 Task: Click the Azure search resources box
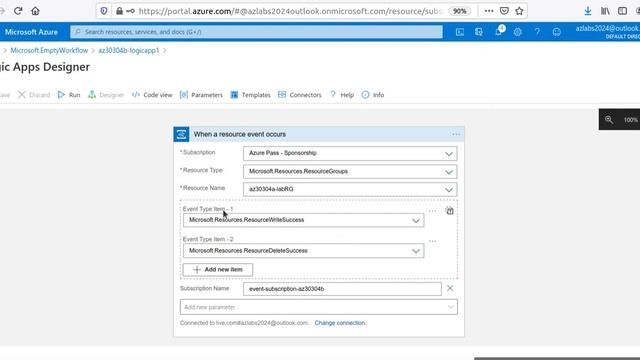point(256,32)
